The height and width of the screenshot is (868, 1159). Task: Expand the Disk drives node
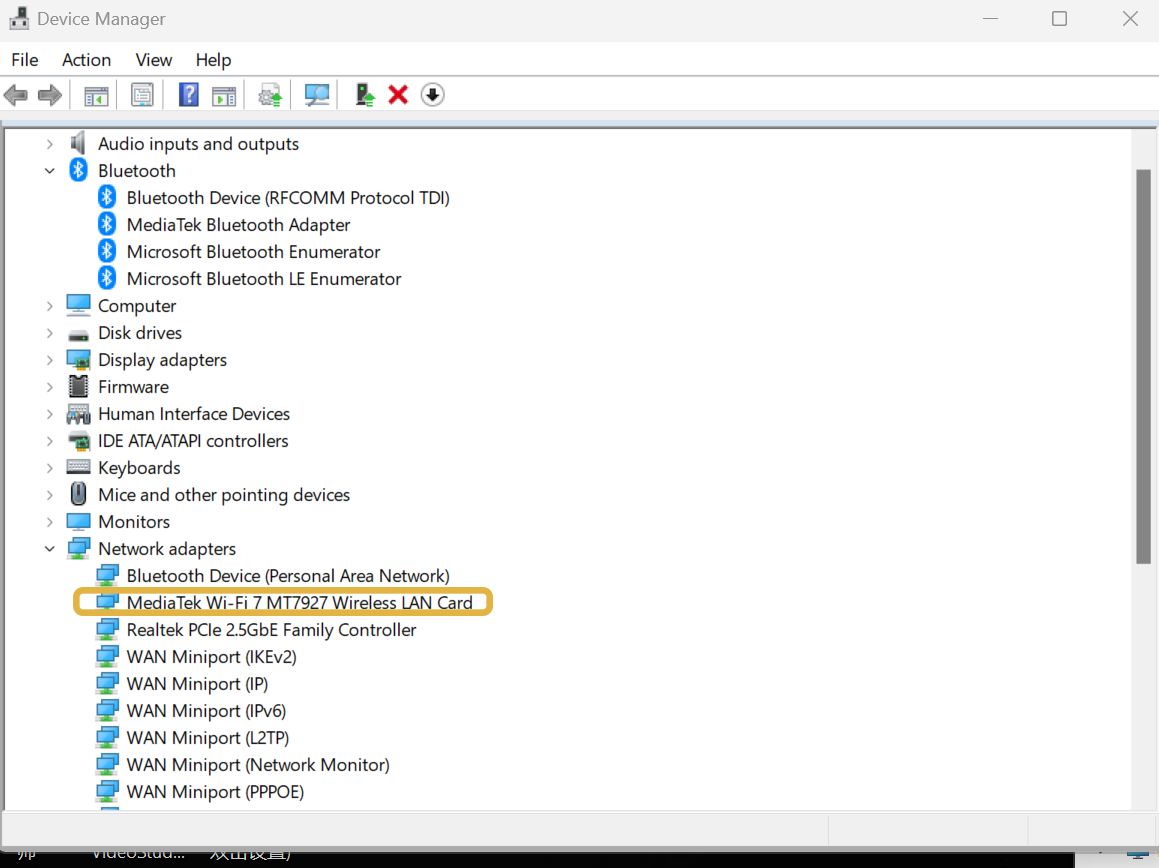click(50, 333)
